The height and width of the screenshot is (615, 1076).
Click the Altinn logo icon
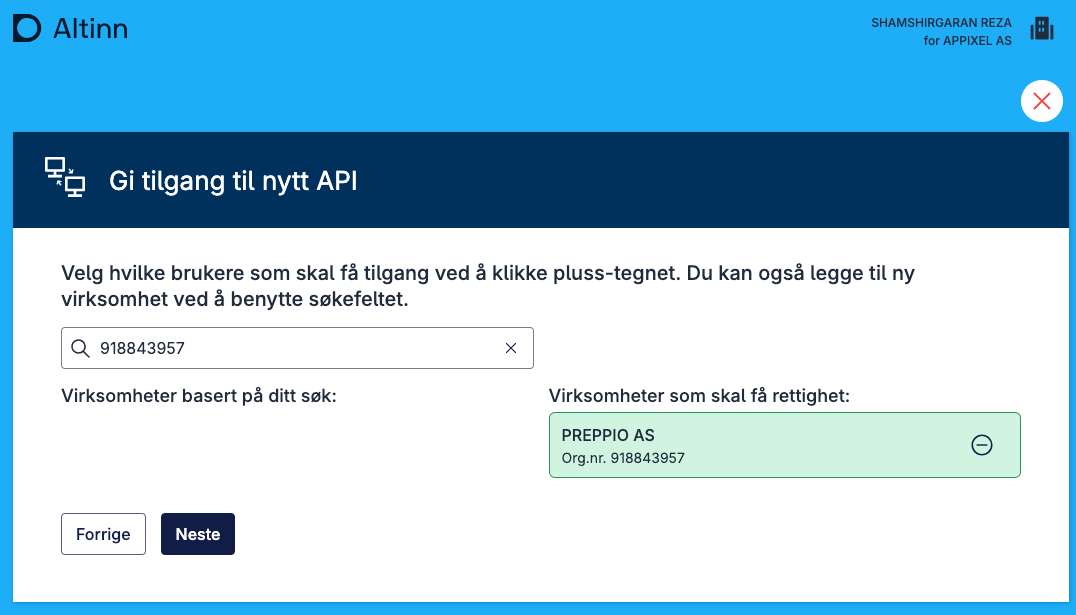click(27, 29)
